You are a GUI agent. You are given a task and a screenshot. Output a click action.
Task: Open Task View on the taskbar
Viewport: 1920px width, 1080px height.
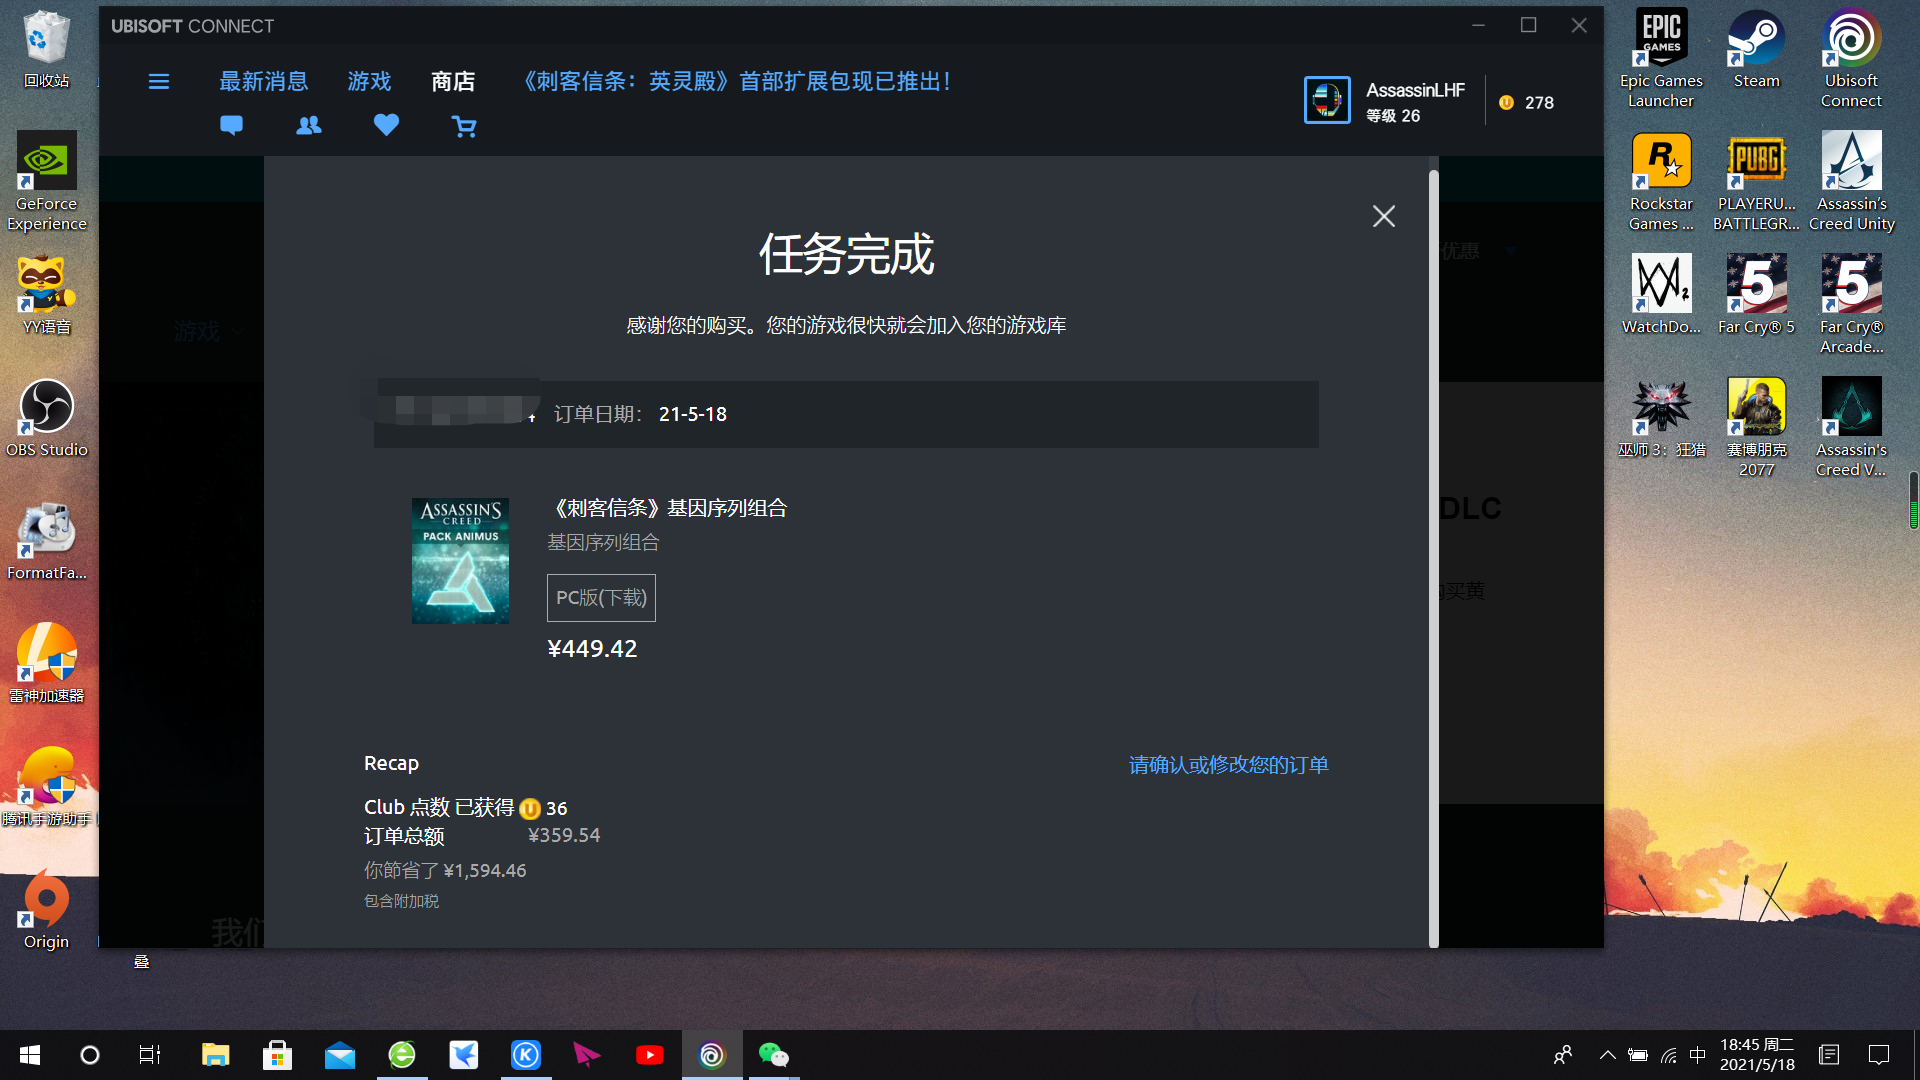tap(150, 1055)
